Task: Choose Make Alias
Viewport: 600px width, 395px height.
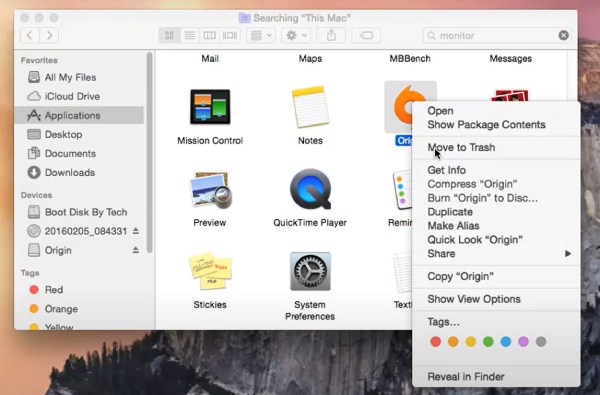Action: (x=496, y=226)
